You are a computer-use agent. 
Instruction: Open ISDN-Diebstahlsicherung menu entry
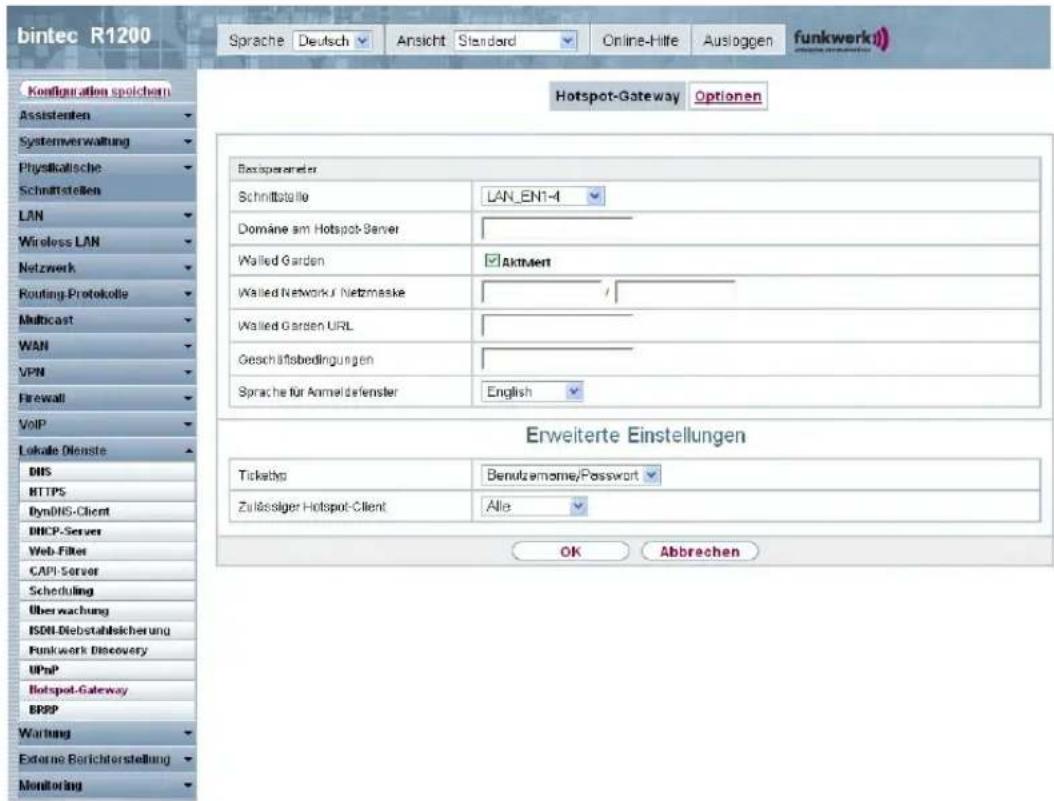pos(108,630)
